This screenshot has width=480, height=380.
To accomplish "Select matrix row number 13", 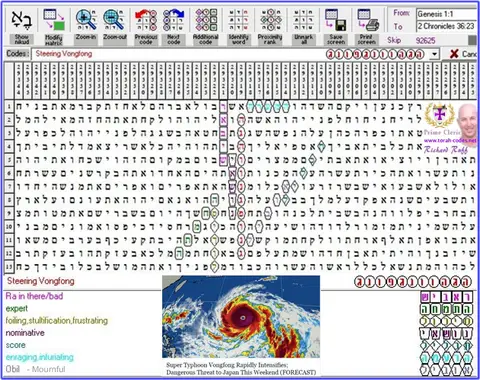I will click(x=9, y=267).
